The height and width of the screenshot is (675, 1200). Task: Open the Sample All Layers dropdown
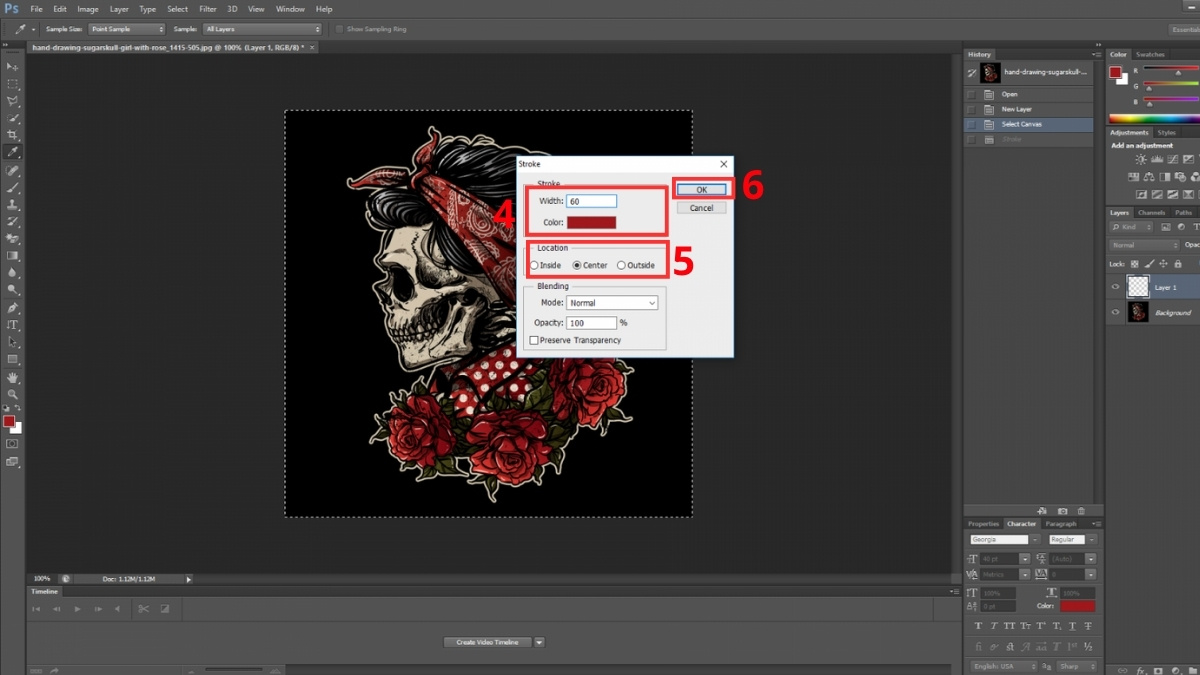(263, 29)
